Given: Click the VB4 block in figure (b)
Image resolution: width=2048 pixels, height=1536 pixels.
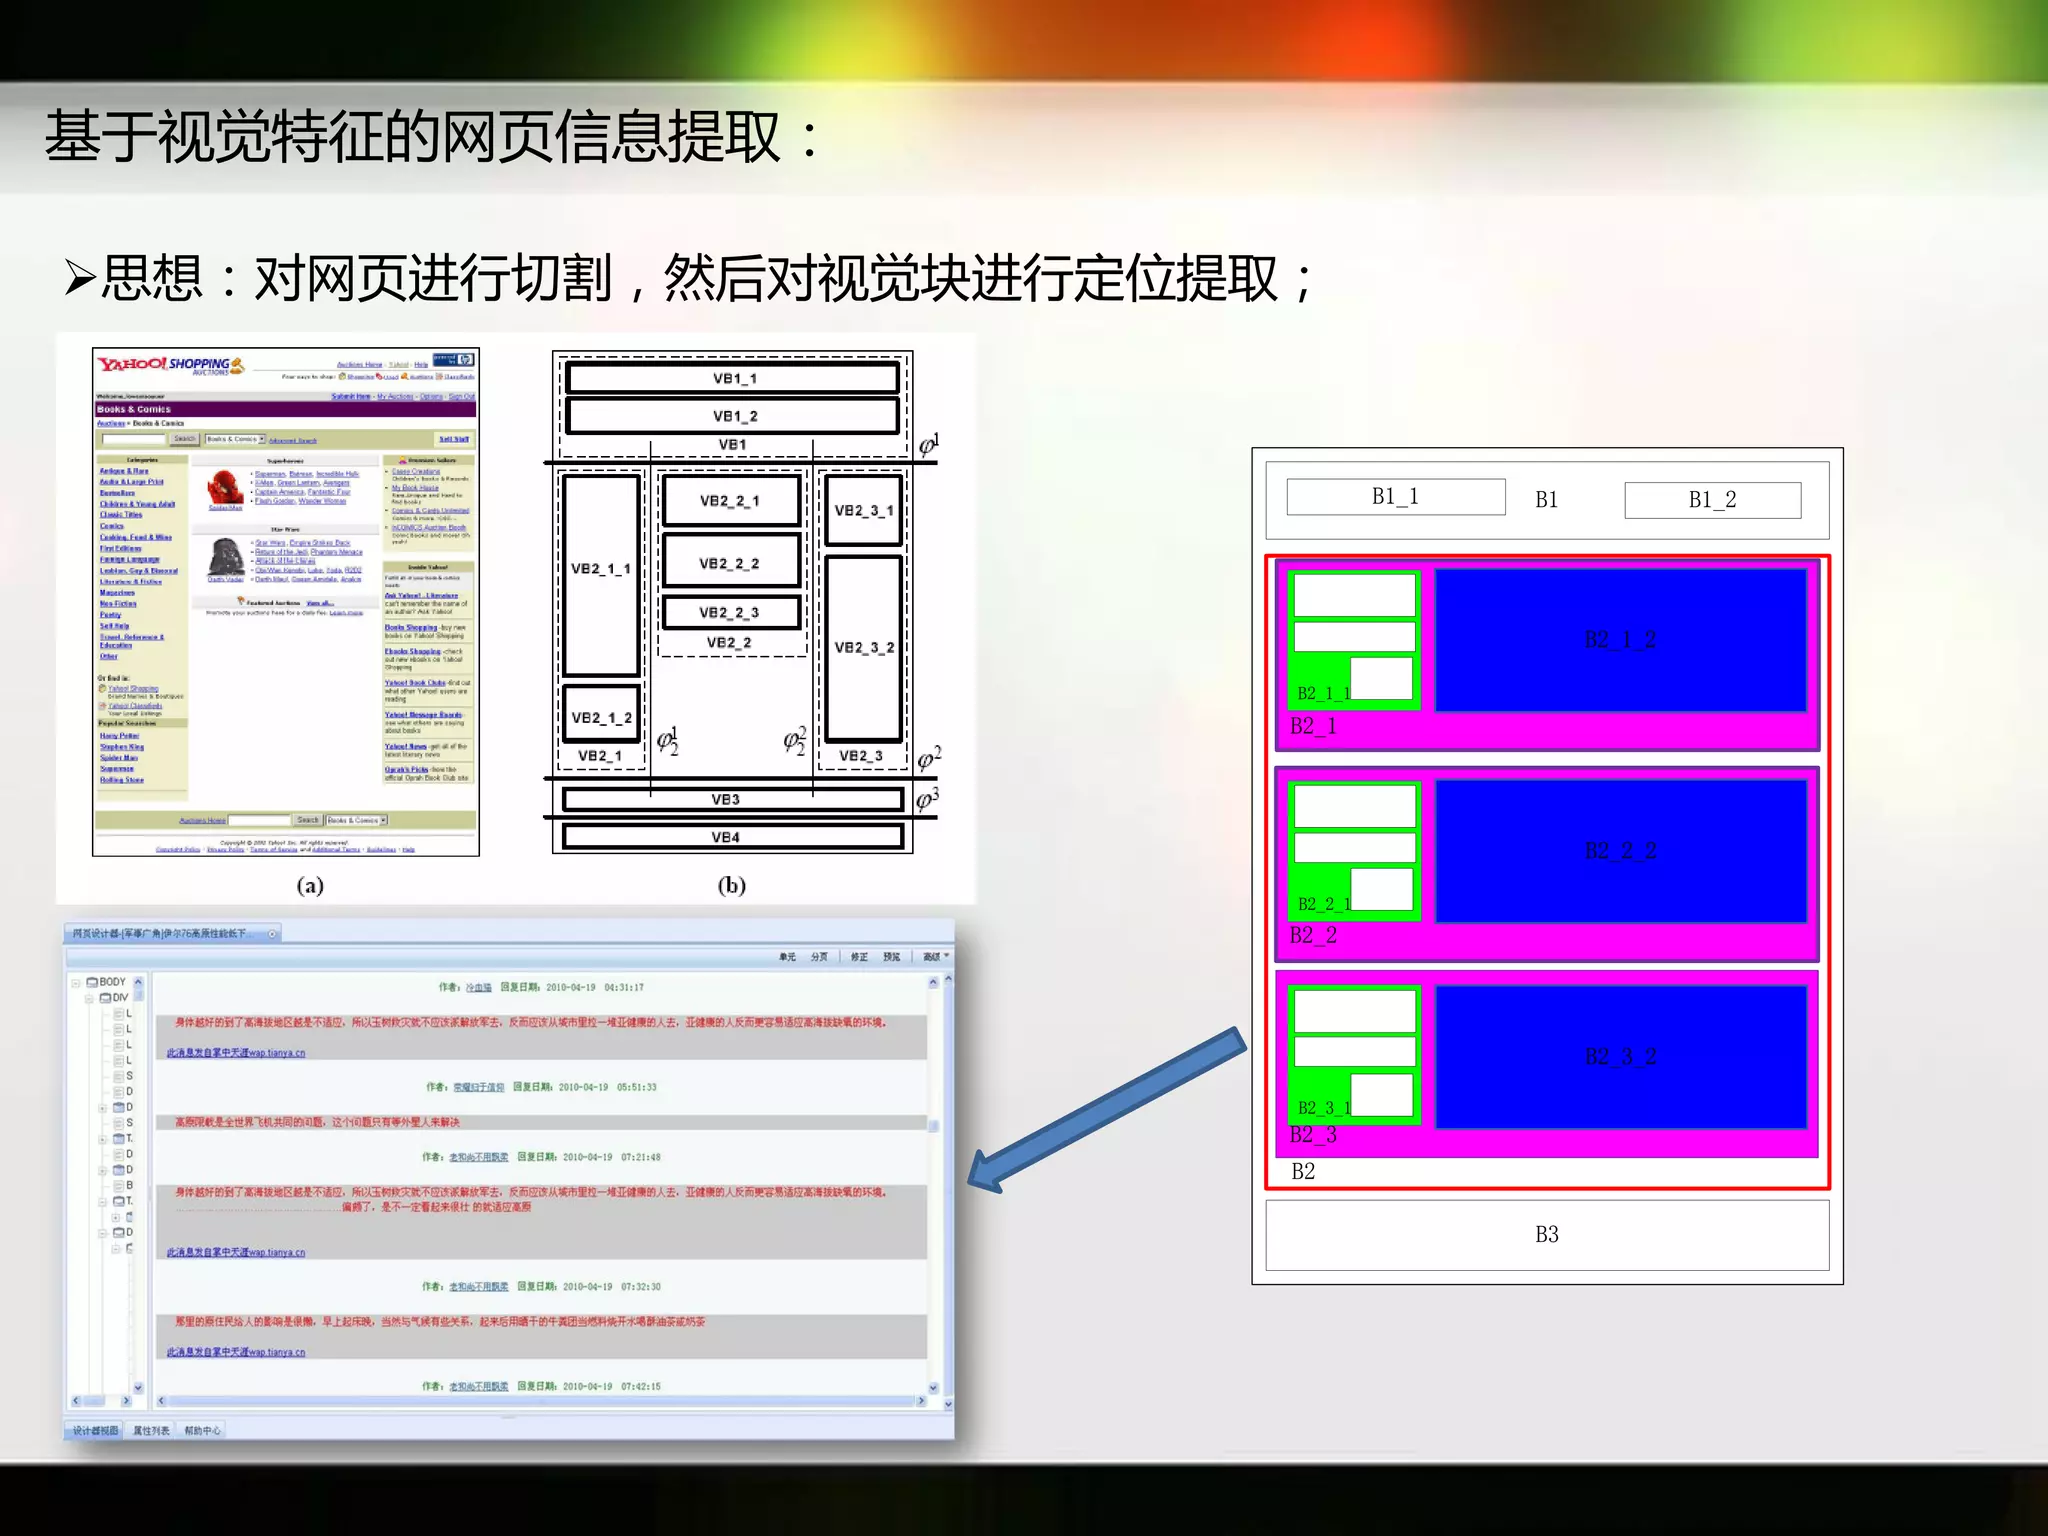Looking at the screenshot, I should click(732, 836).
